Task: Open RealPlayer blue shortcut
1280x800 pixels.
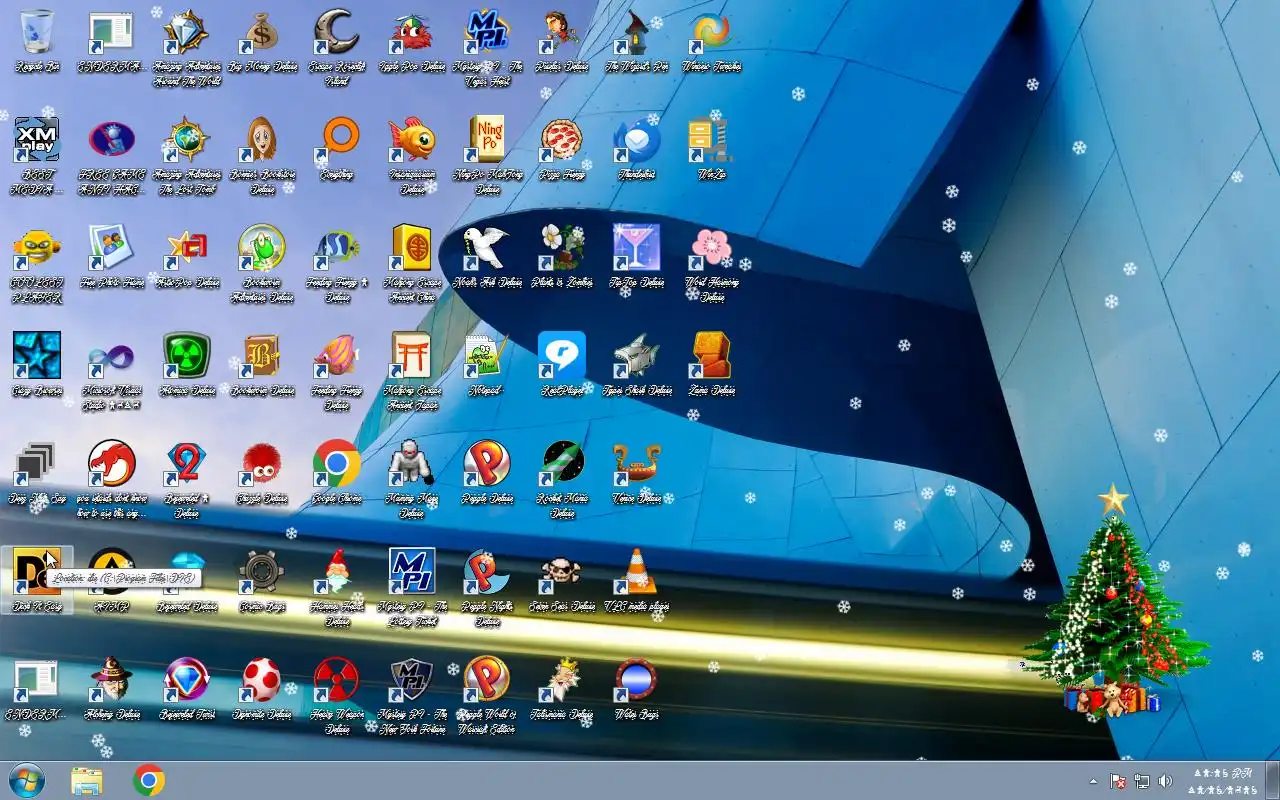Action: (x=562, y=356)
